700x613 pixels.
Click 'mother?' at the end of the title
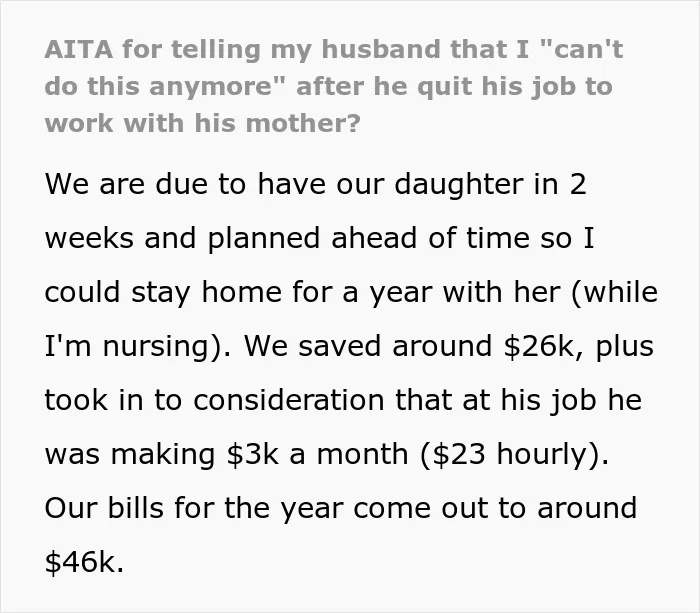303,123
